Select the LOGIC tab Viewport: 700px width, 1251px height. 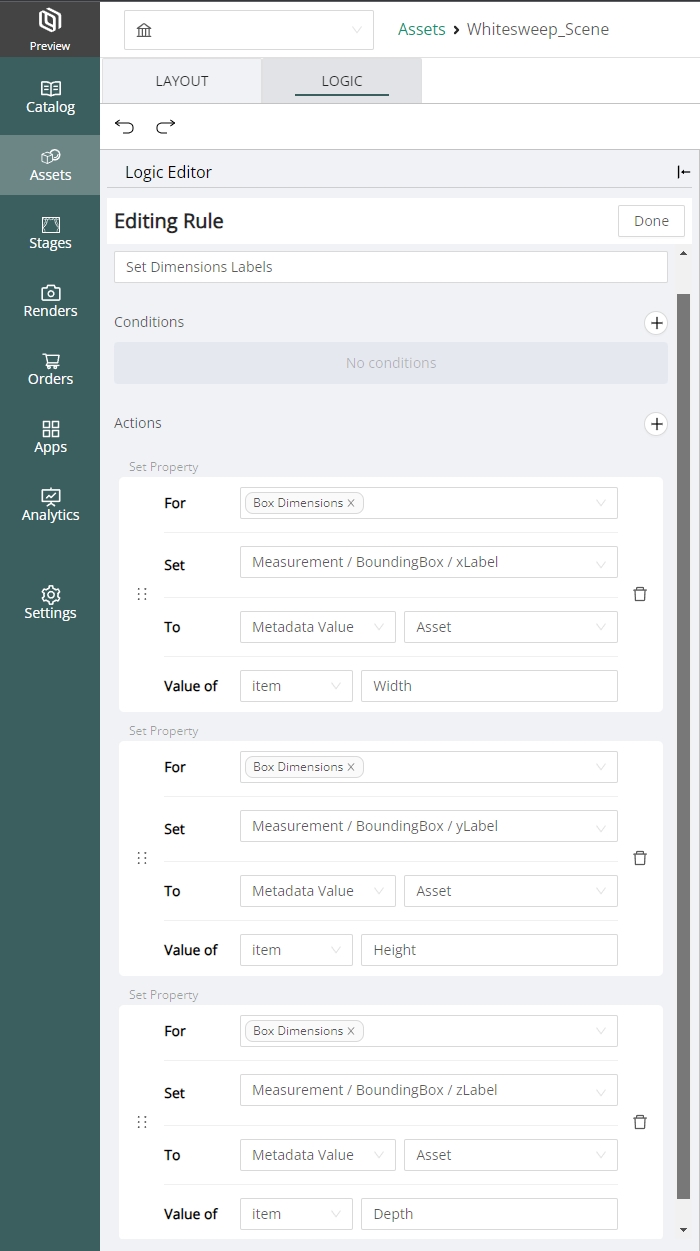point(341,81)
